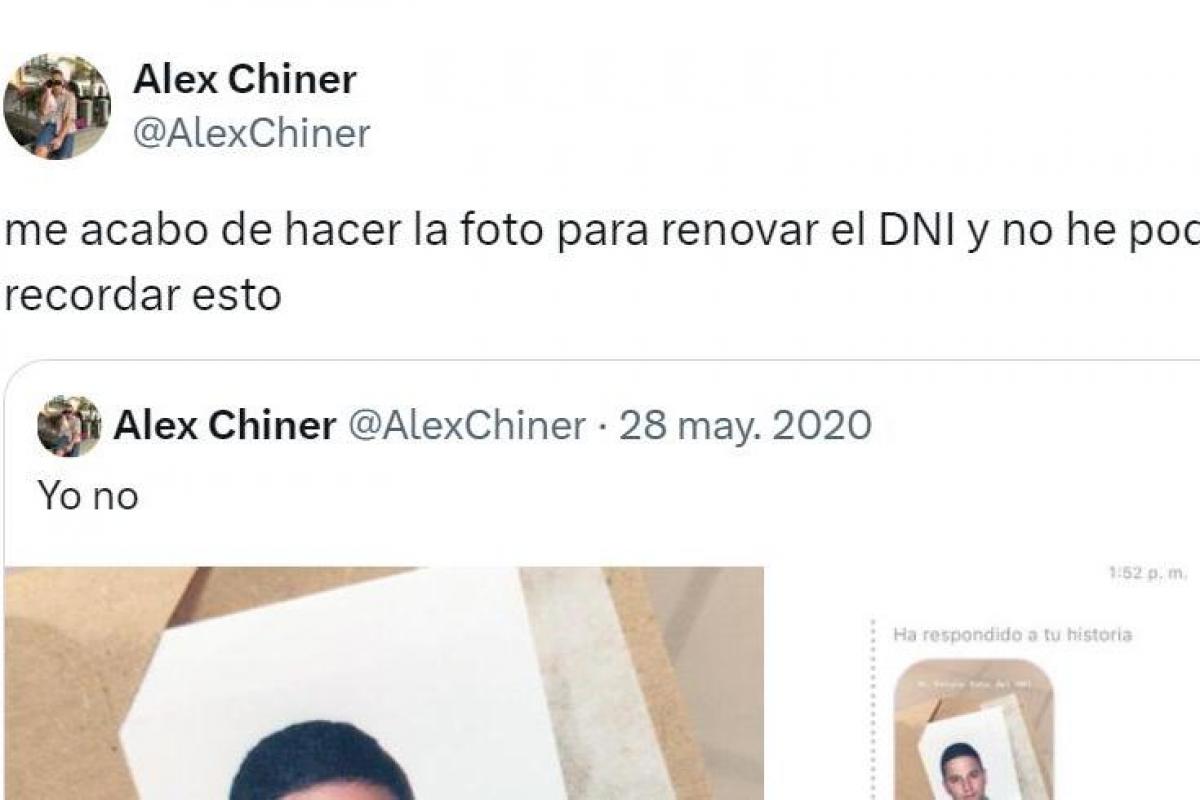This screenshot has height=800, width=1200.
Task: Click Alex Chiner name in quoted tweet
Action: [224, 426]
